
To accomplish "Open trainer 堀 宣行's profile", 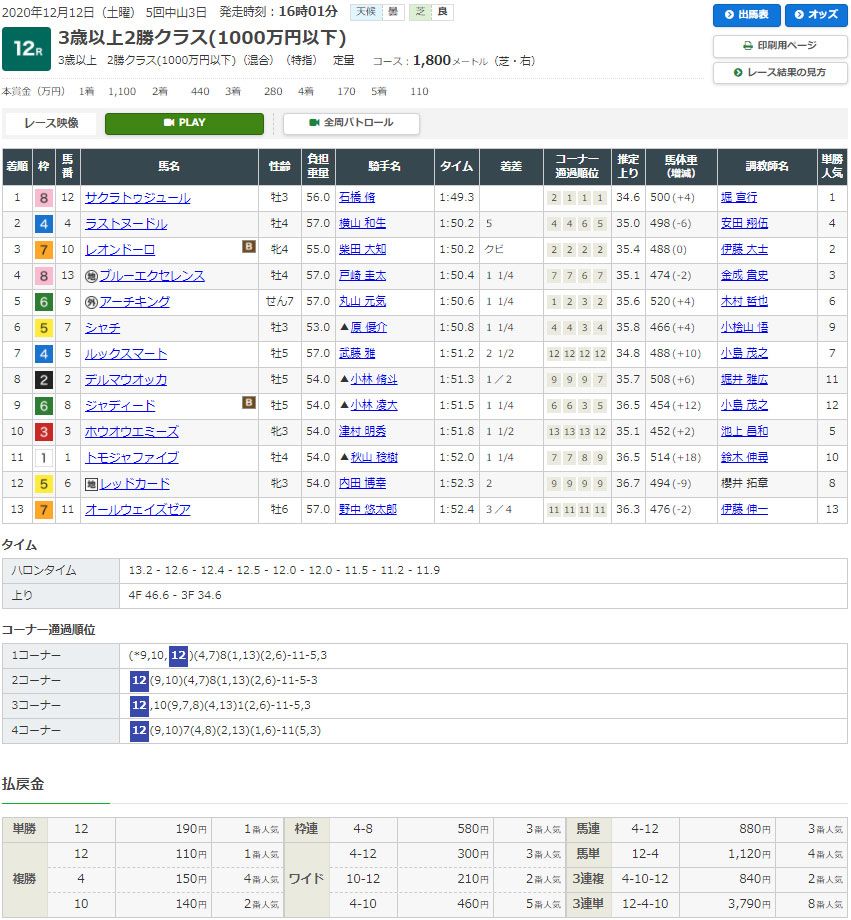I will point(739,198).
